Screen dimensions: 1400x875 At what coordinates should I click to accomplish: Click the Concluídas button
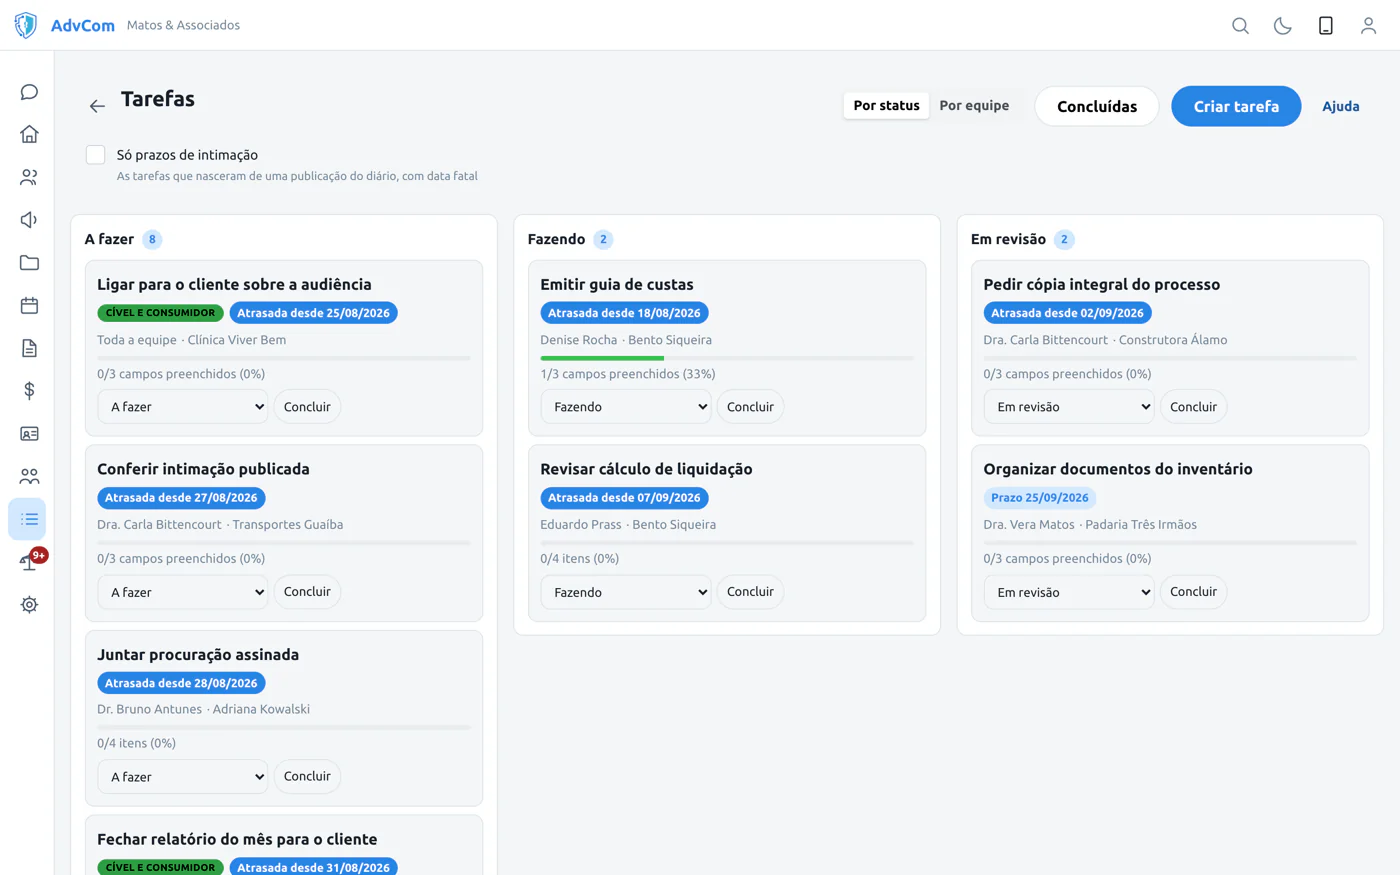(1097, 106)
